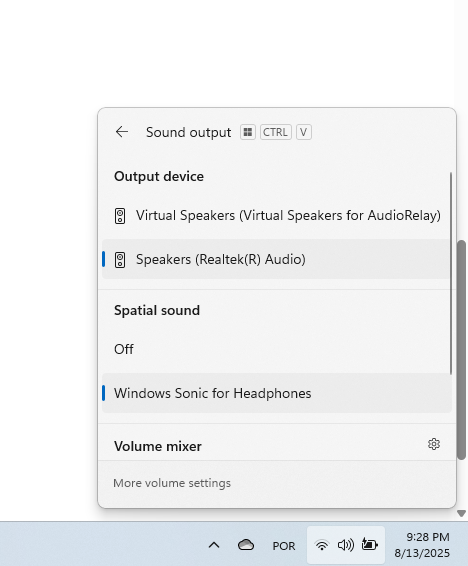The image size is (468, 566).
Task: Go back using the left arrow
Action: click(122, 132)
